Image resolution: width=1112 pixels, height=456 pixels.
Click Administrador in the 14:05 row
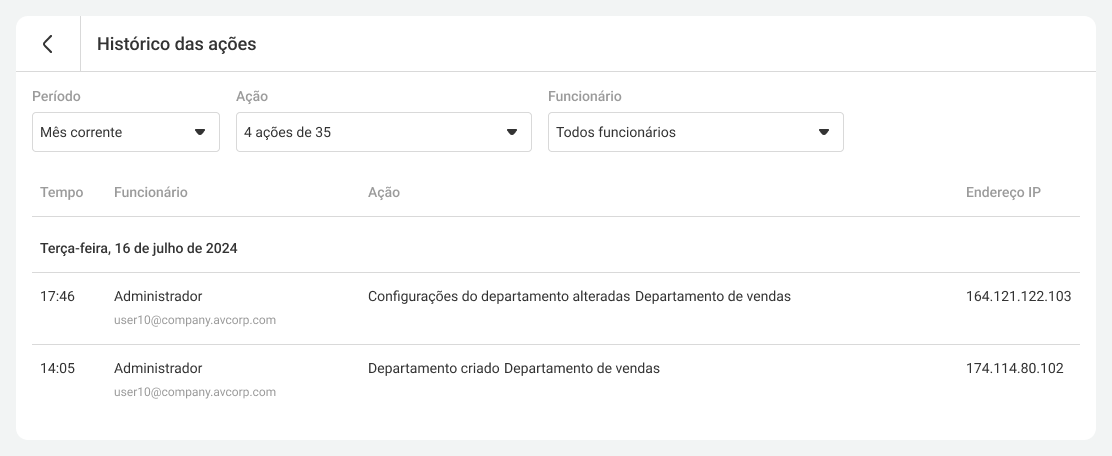point(158,368)
